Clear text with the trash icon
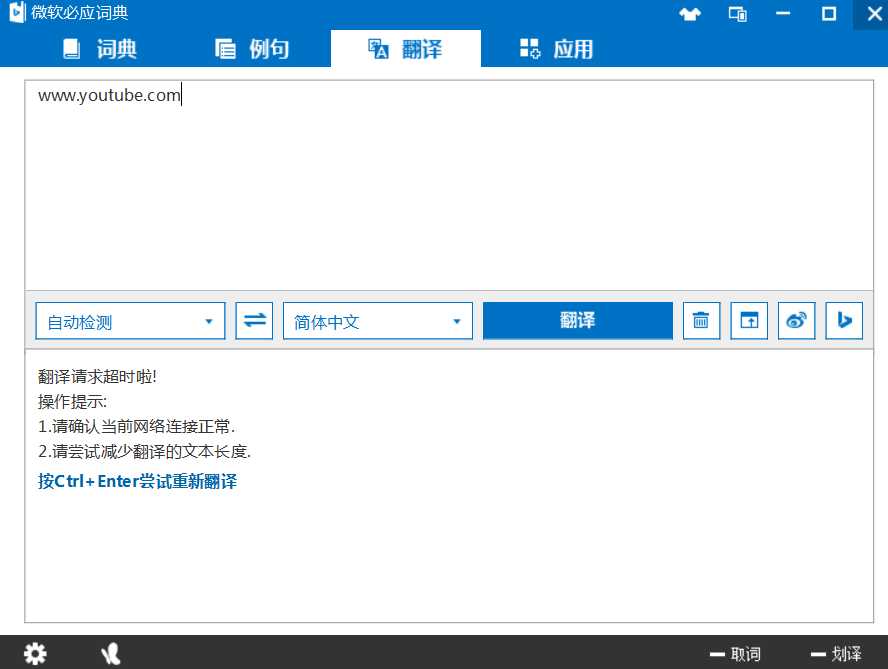888x669 pixels. pos(701,321)
